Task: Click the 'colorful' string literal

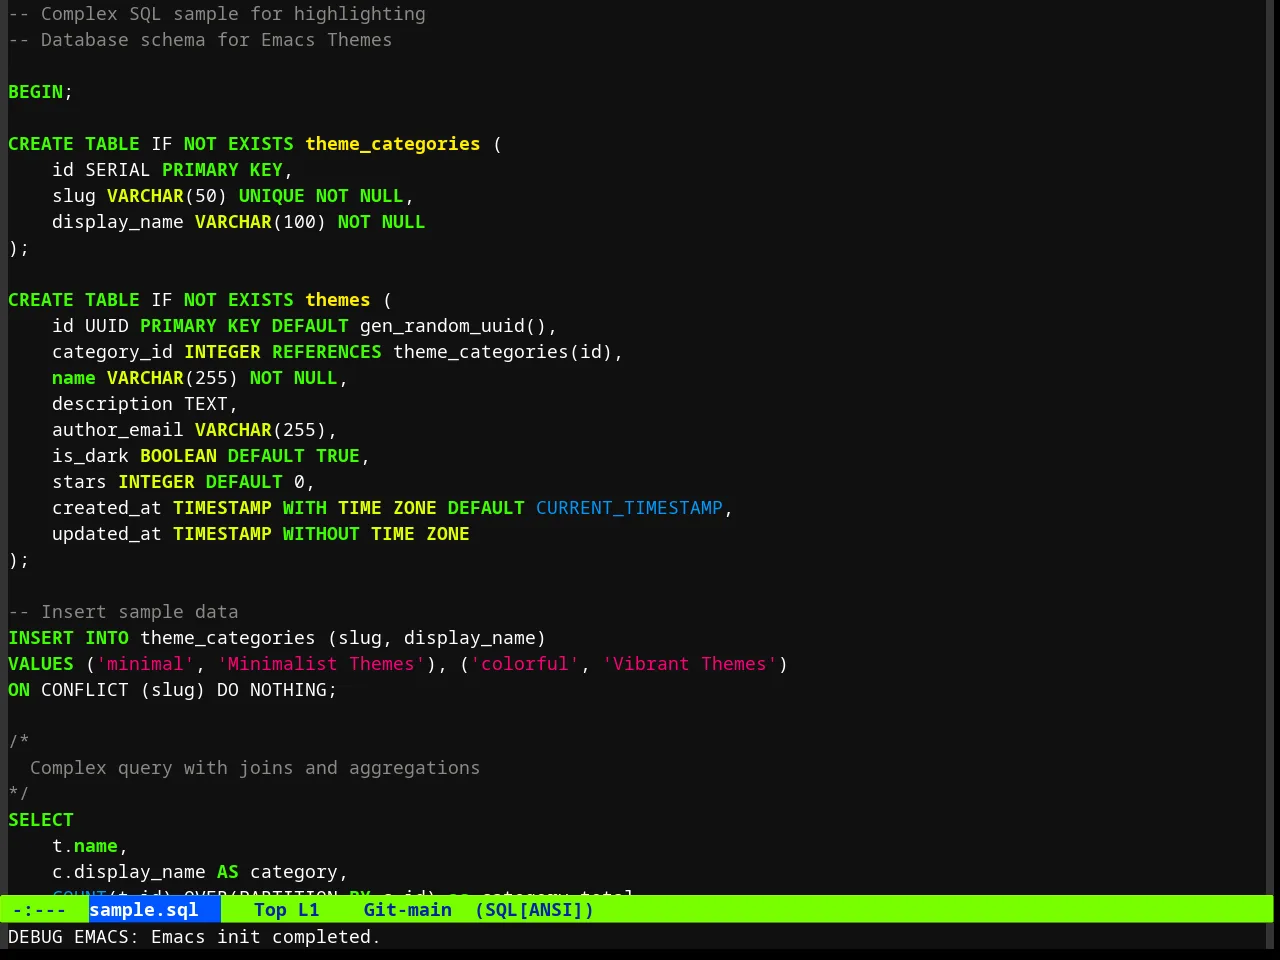Action: pyautogui.click(x=525, y=664)
